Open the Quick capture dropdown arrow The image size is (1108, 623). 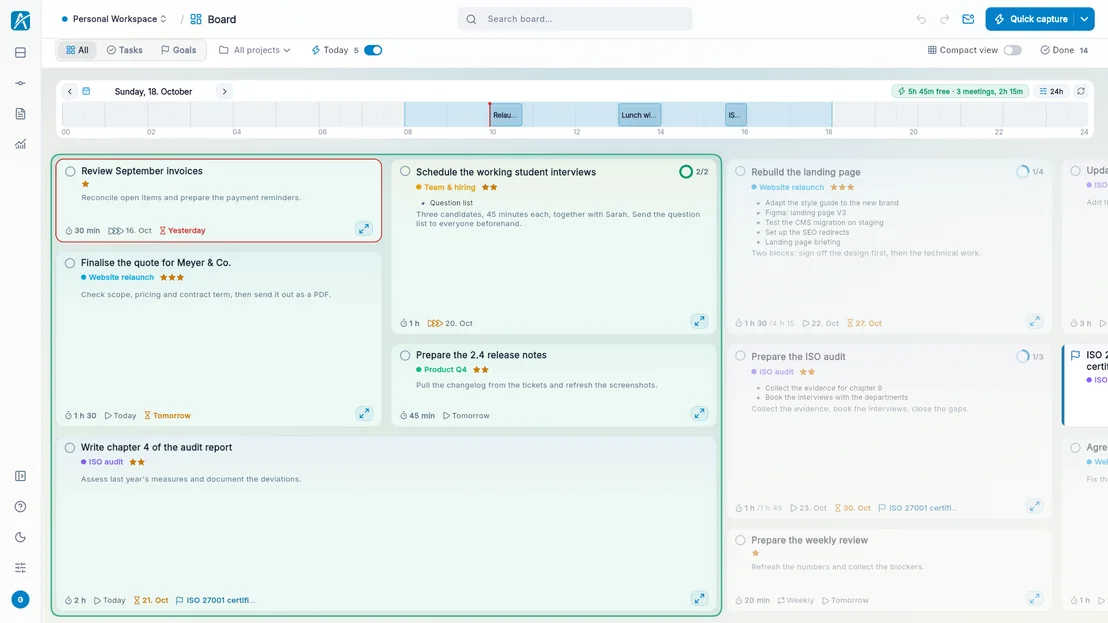[1084, 19]
